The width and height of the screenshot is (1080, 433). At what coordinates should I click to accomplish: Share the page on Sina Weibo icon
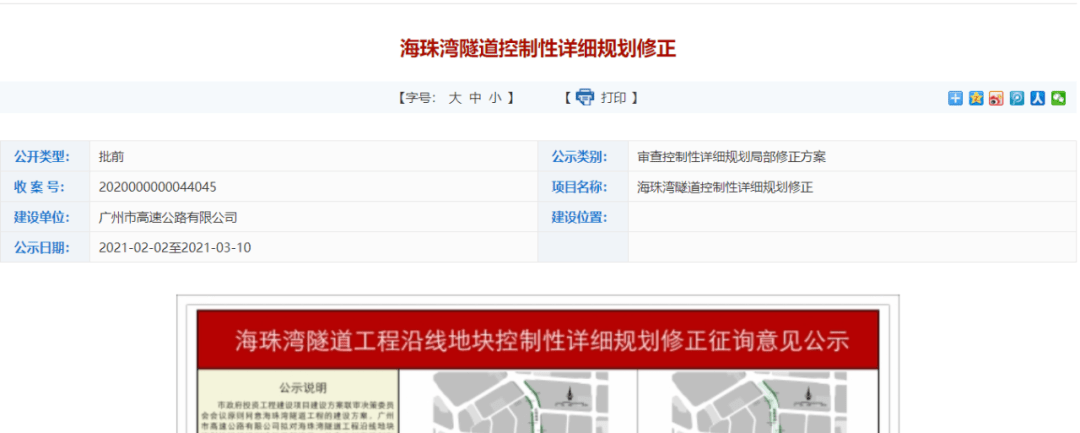(996, 98)
